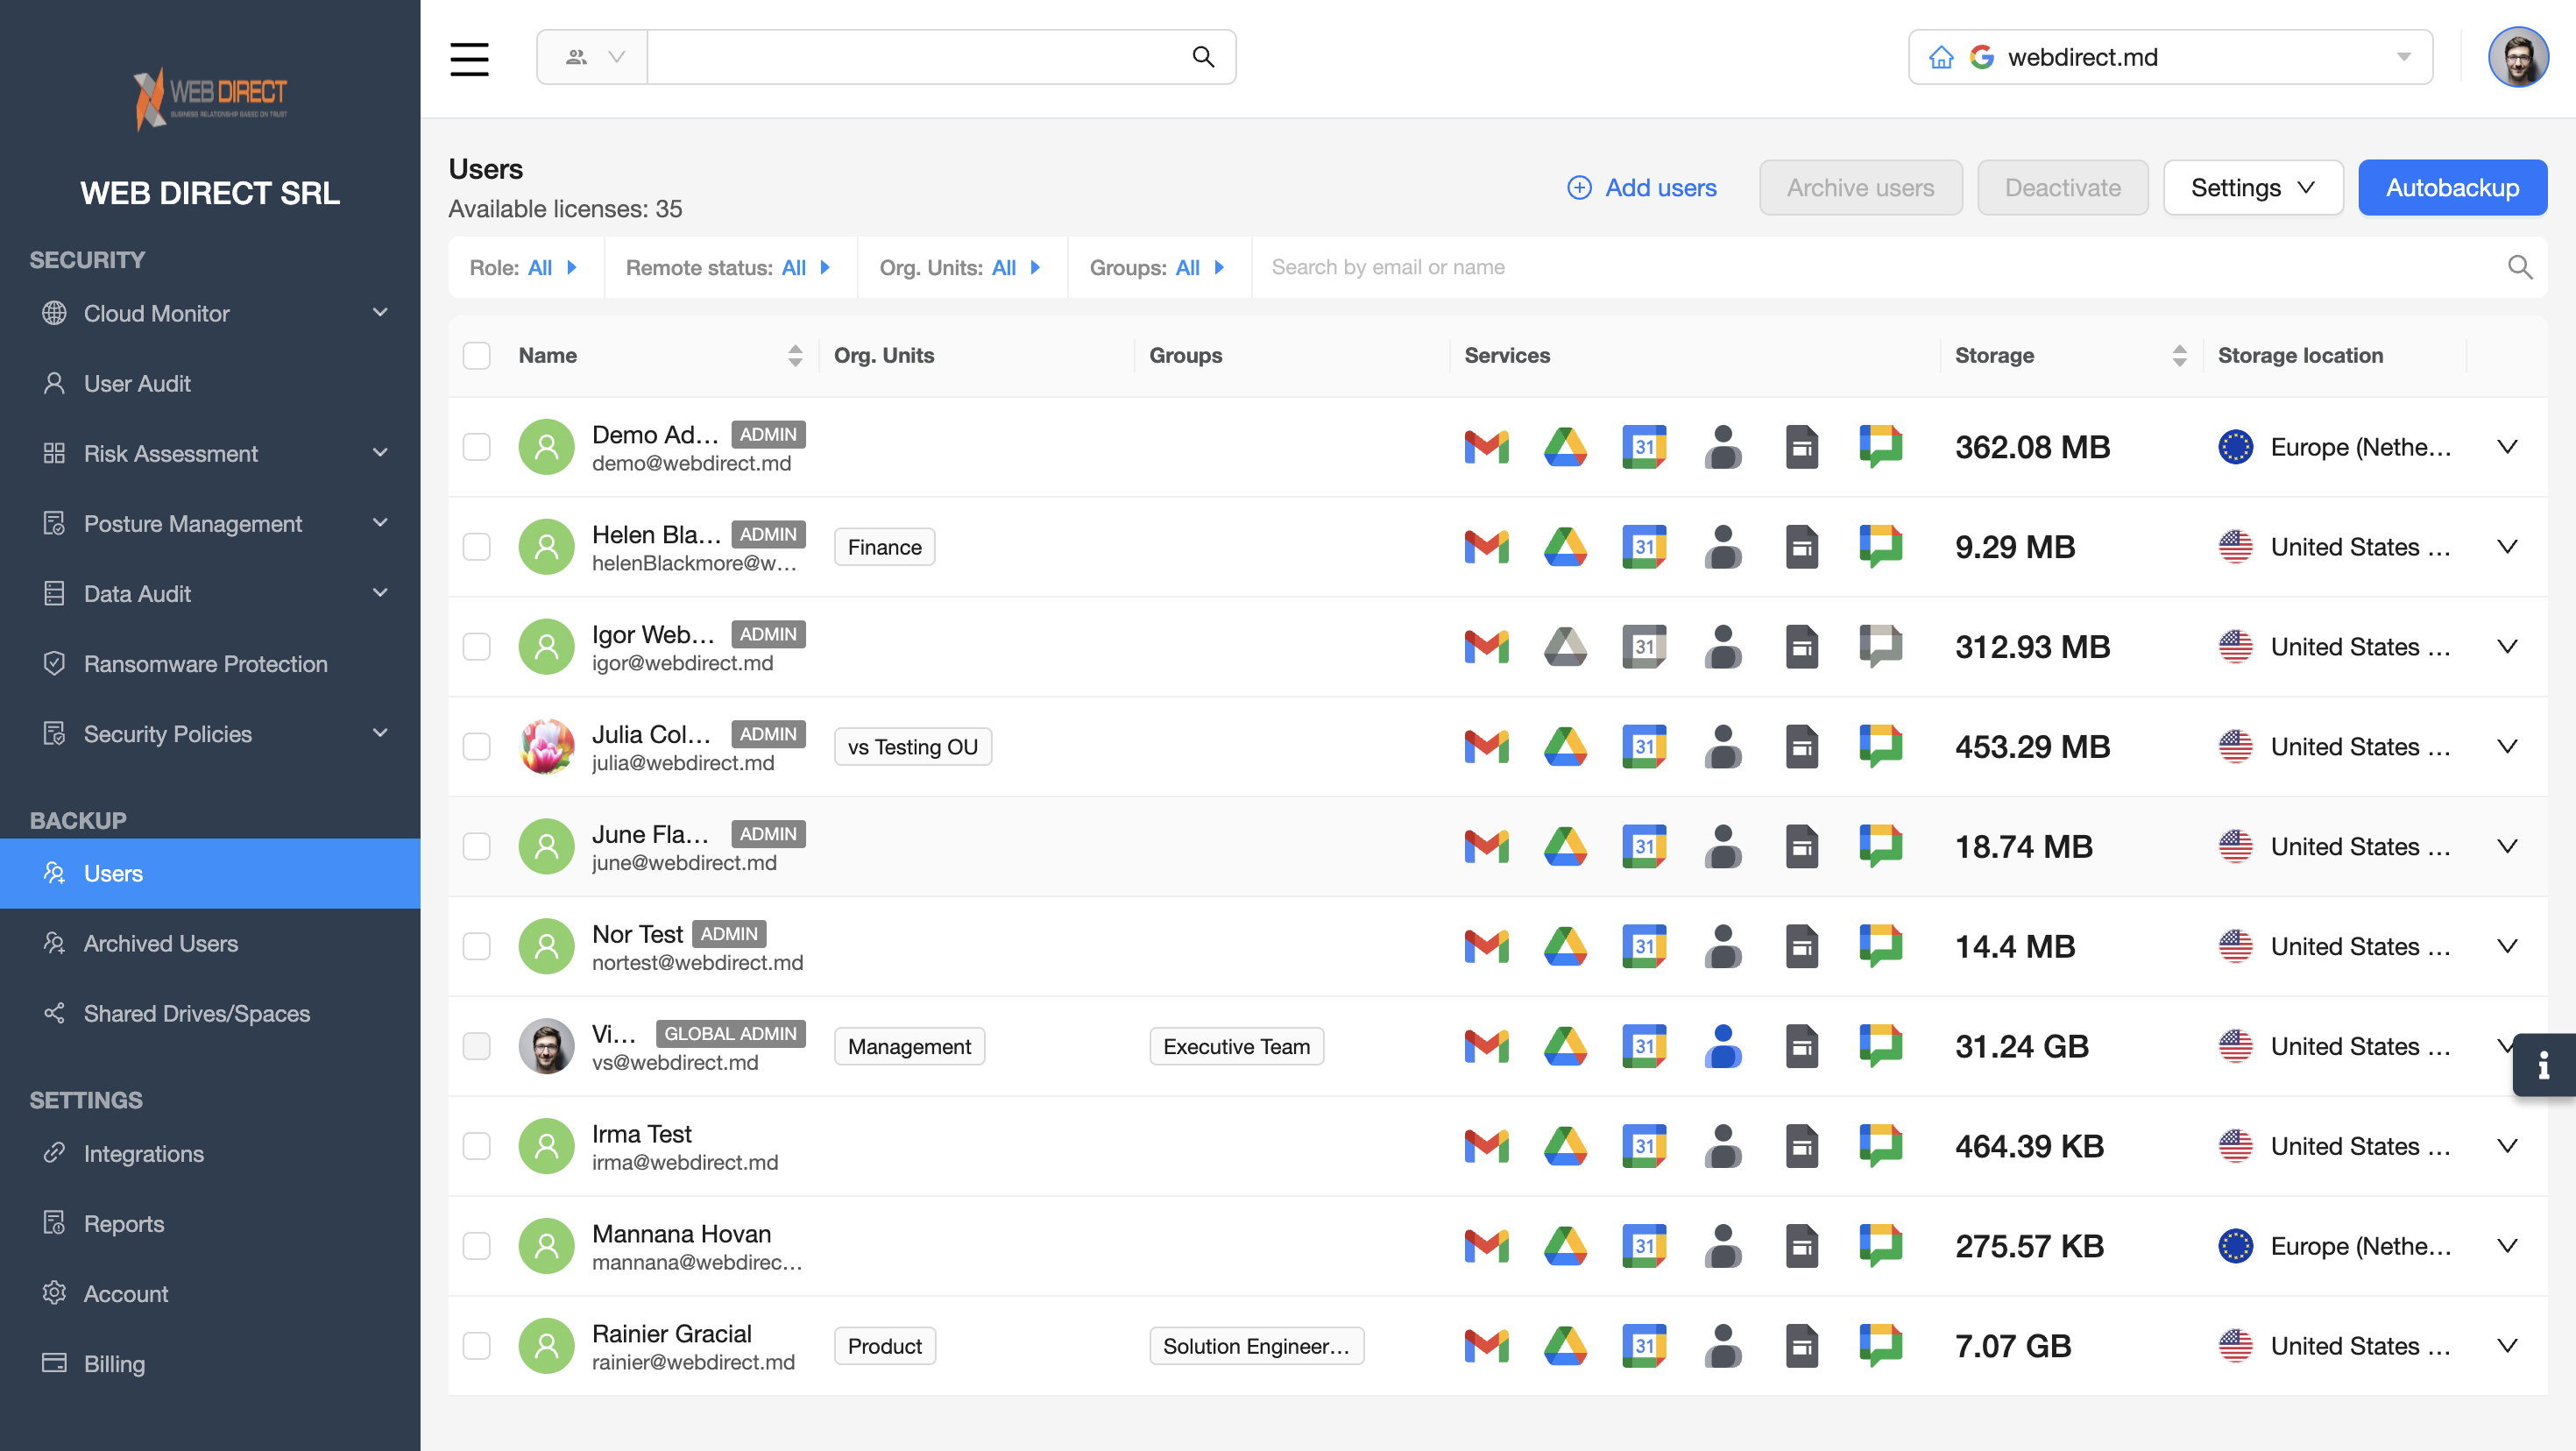
Task: Click Gmail icon for Demo Admin
Action: 1486,447
